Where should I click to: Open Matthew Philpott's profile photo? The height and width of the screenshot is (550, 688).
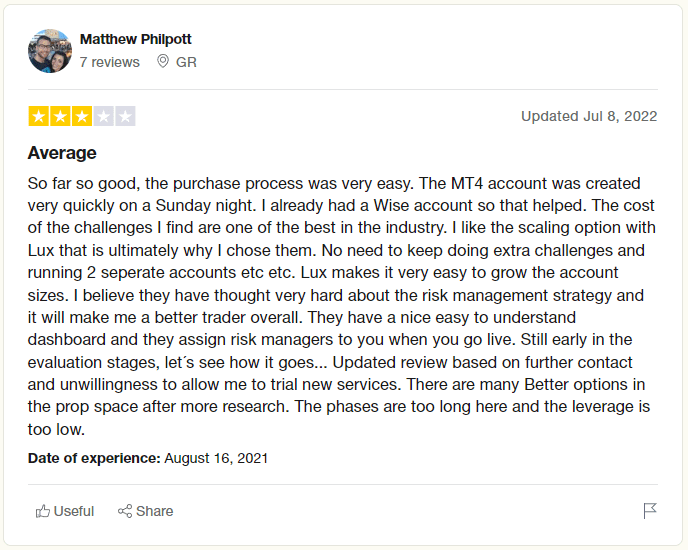click(50, 51)
